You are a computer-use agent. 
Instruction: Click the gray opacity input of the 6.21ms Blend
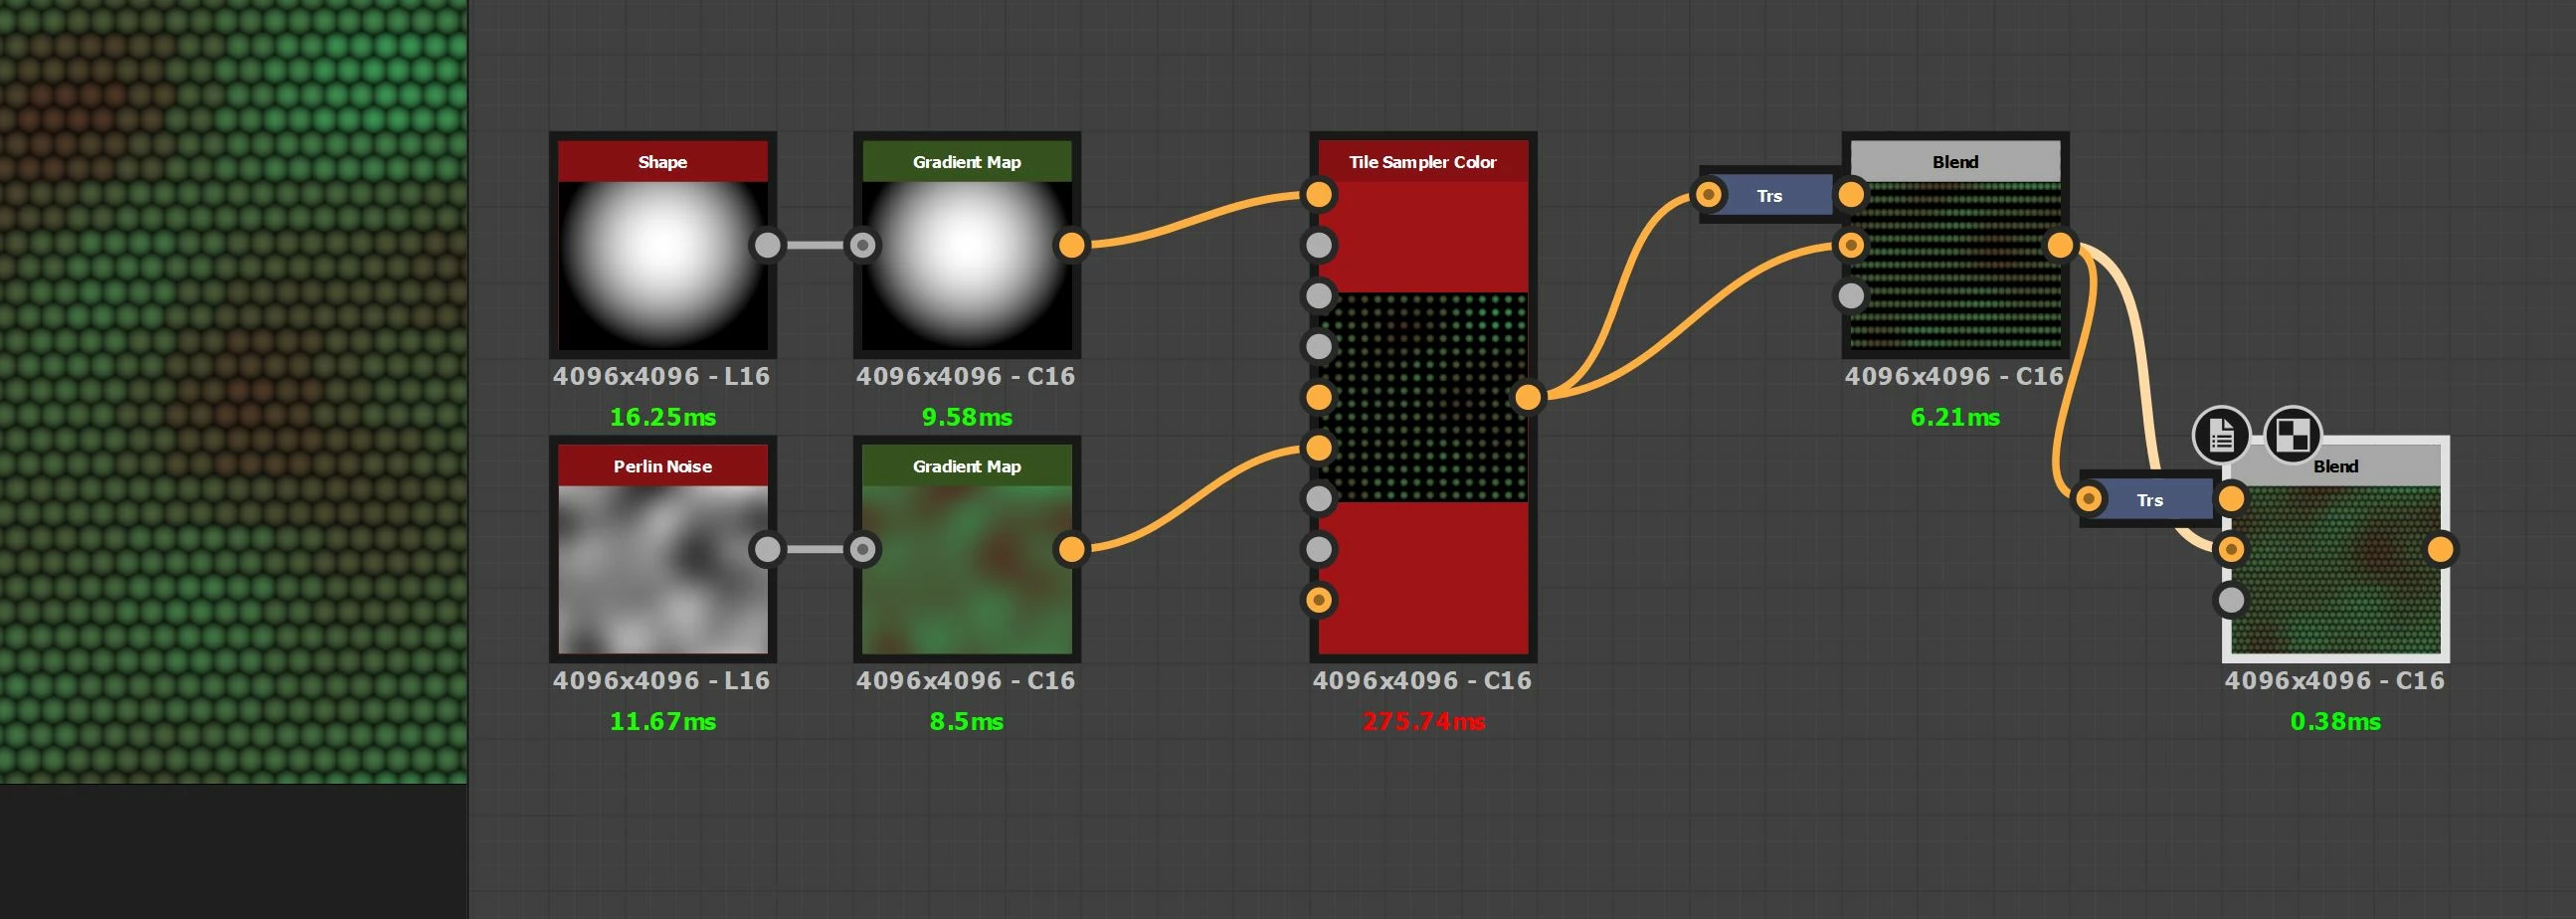(1851, 296)
